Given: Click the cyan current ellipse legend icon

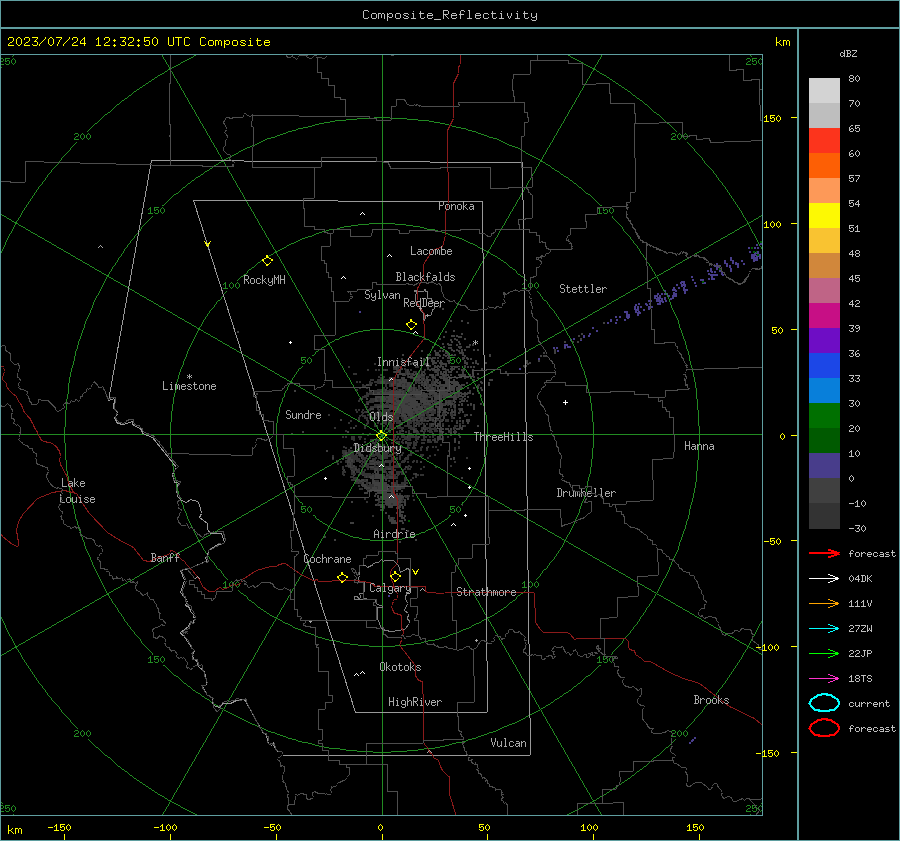Looking at the screenshot, I should (x=824, y=703).
